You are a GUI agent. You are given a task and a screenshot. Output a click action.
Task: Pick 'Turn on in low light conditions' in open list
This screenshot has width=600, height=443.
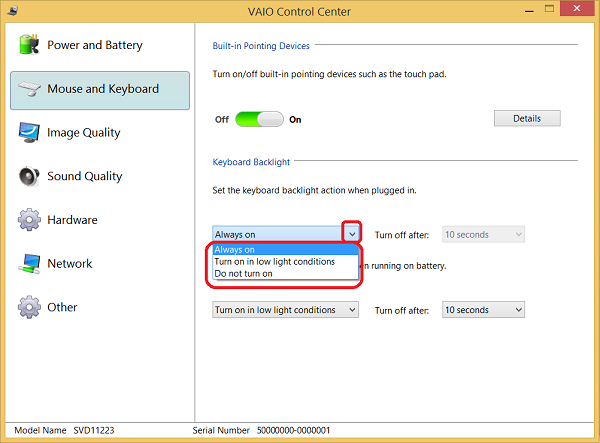coord(277,261)
